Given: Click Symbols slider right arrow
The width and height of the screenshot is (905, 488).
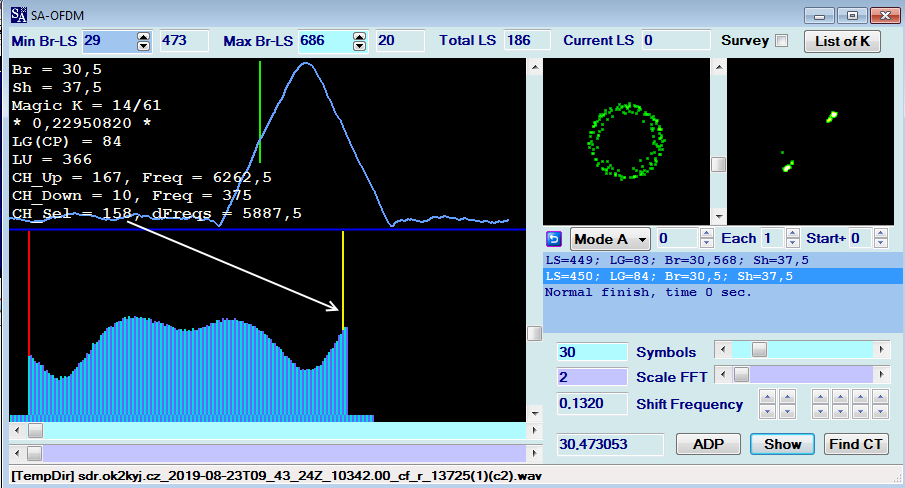Looking at the screenshot, I should [881, 350].
